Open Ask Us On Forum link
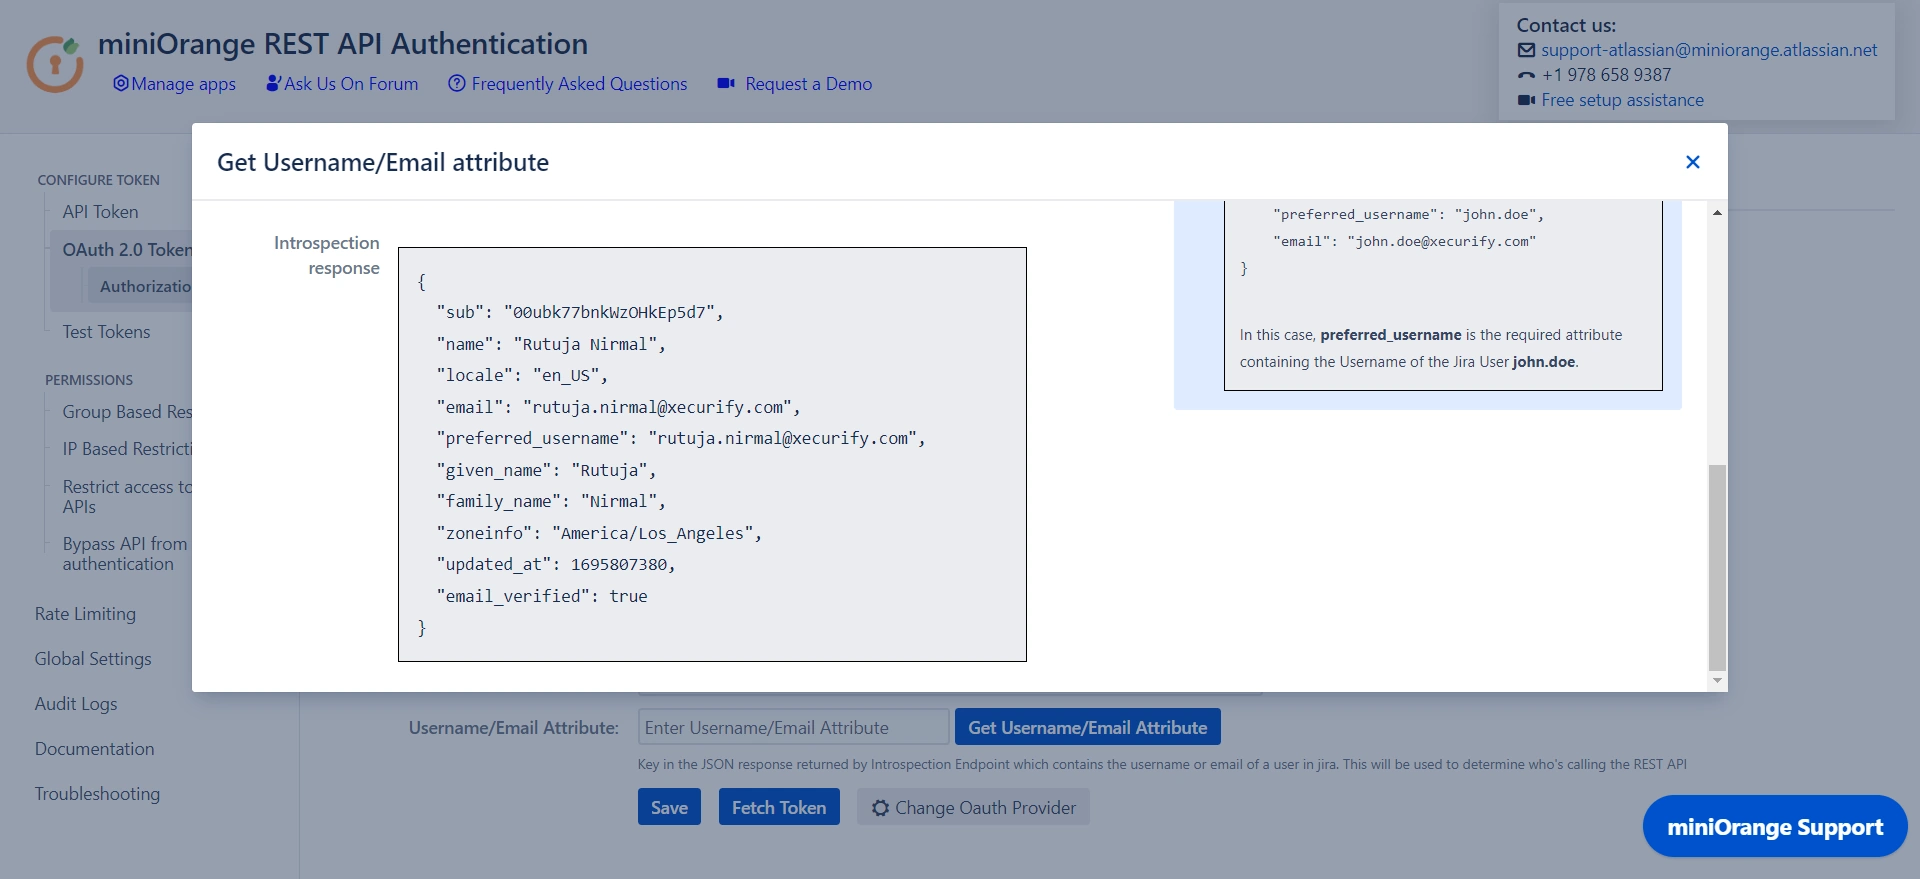The width and height of the screenshot is (1920, 879). point(351,84)
